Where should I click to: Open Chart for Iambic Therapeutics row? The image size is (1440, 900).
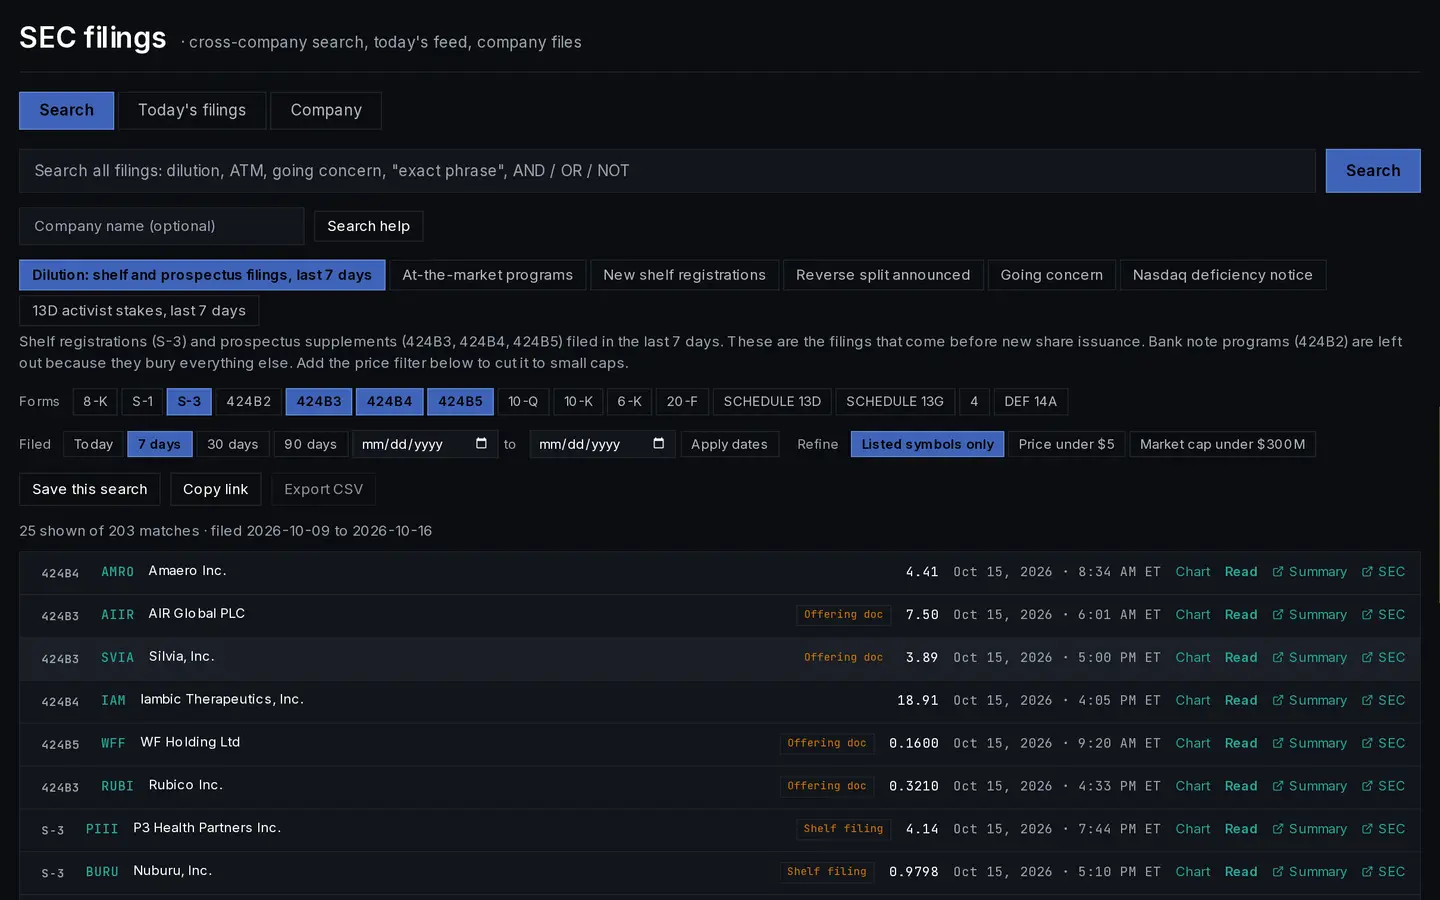(x=1193, y=701)
